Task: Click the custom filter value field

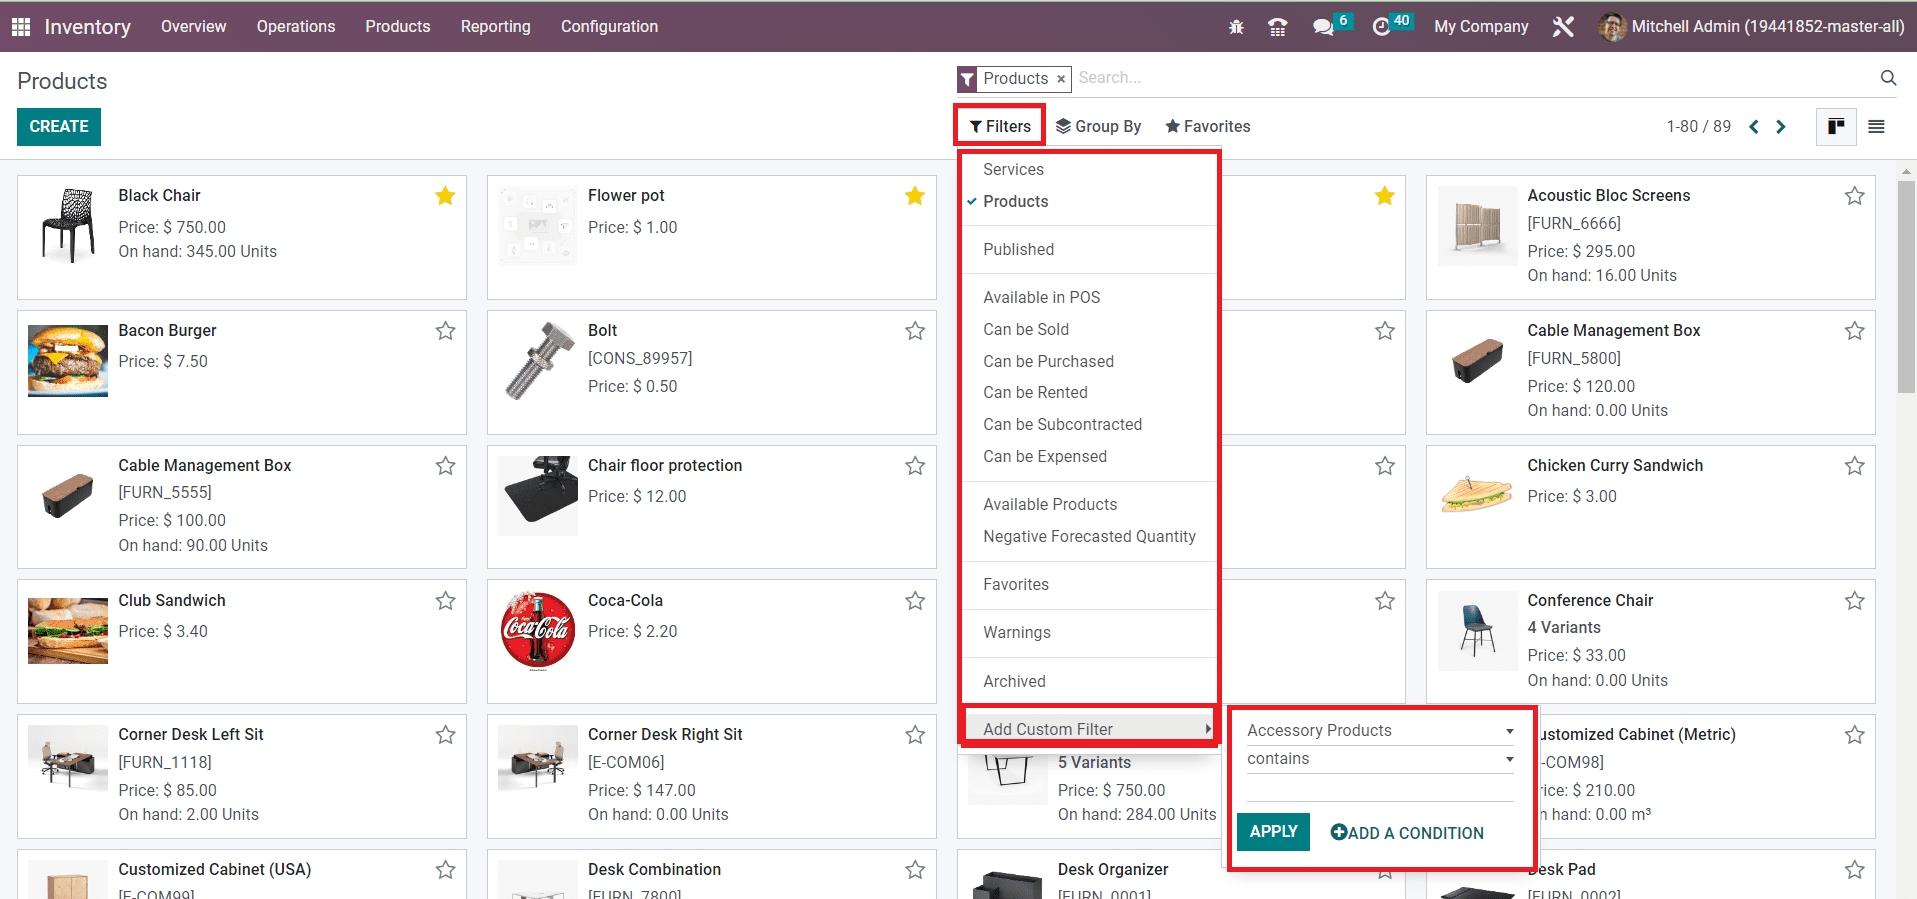Action: point(1379,788)
